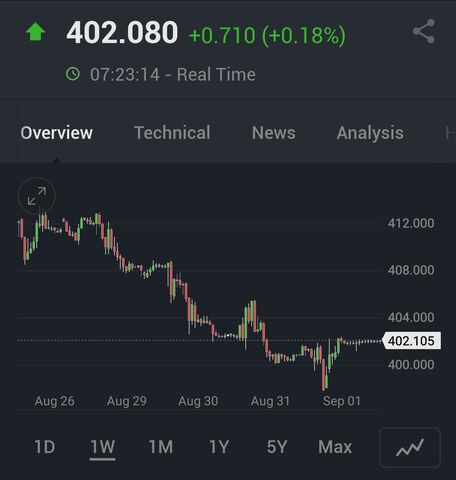Go to the Analysis tab

pos(370,133)
